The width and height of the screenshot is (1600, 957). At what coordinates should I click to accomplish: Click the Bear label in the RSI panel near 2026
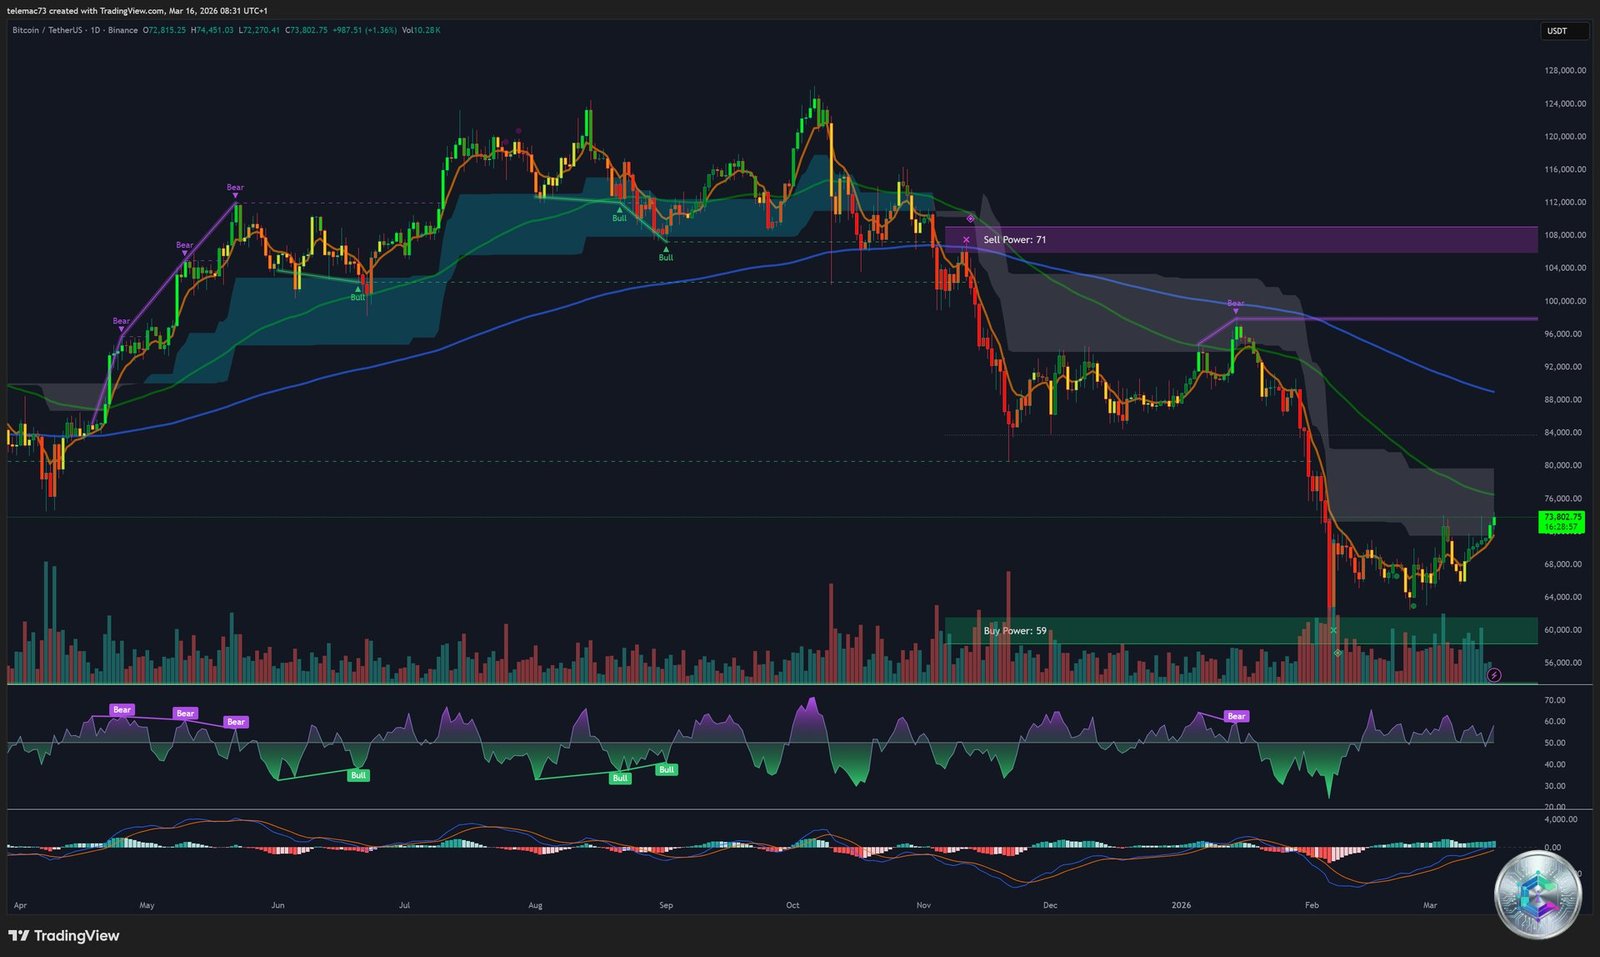point(1236,716)
